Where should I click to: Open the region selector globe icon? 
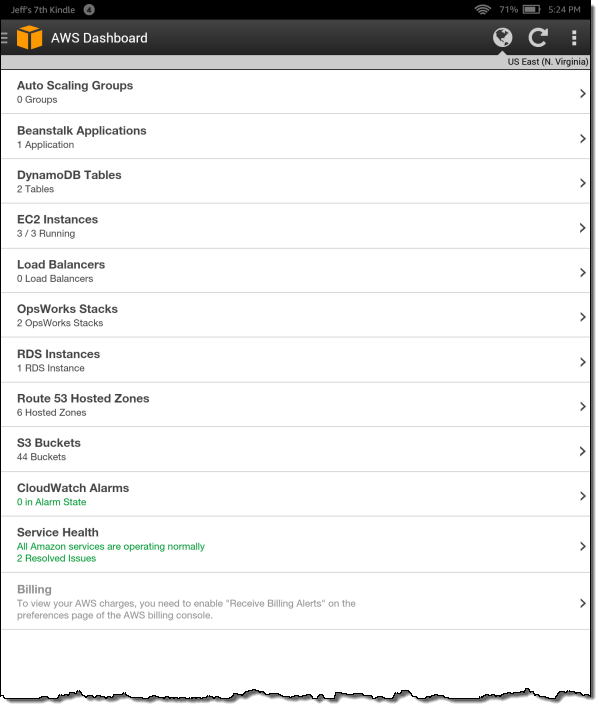(503, 38)
